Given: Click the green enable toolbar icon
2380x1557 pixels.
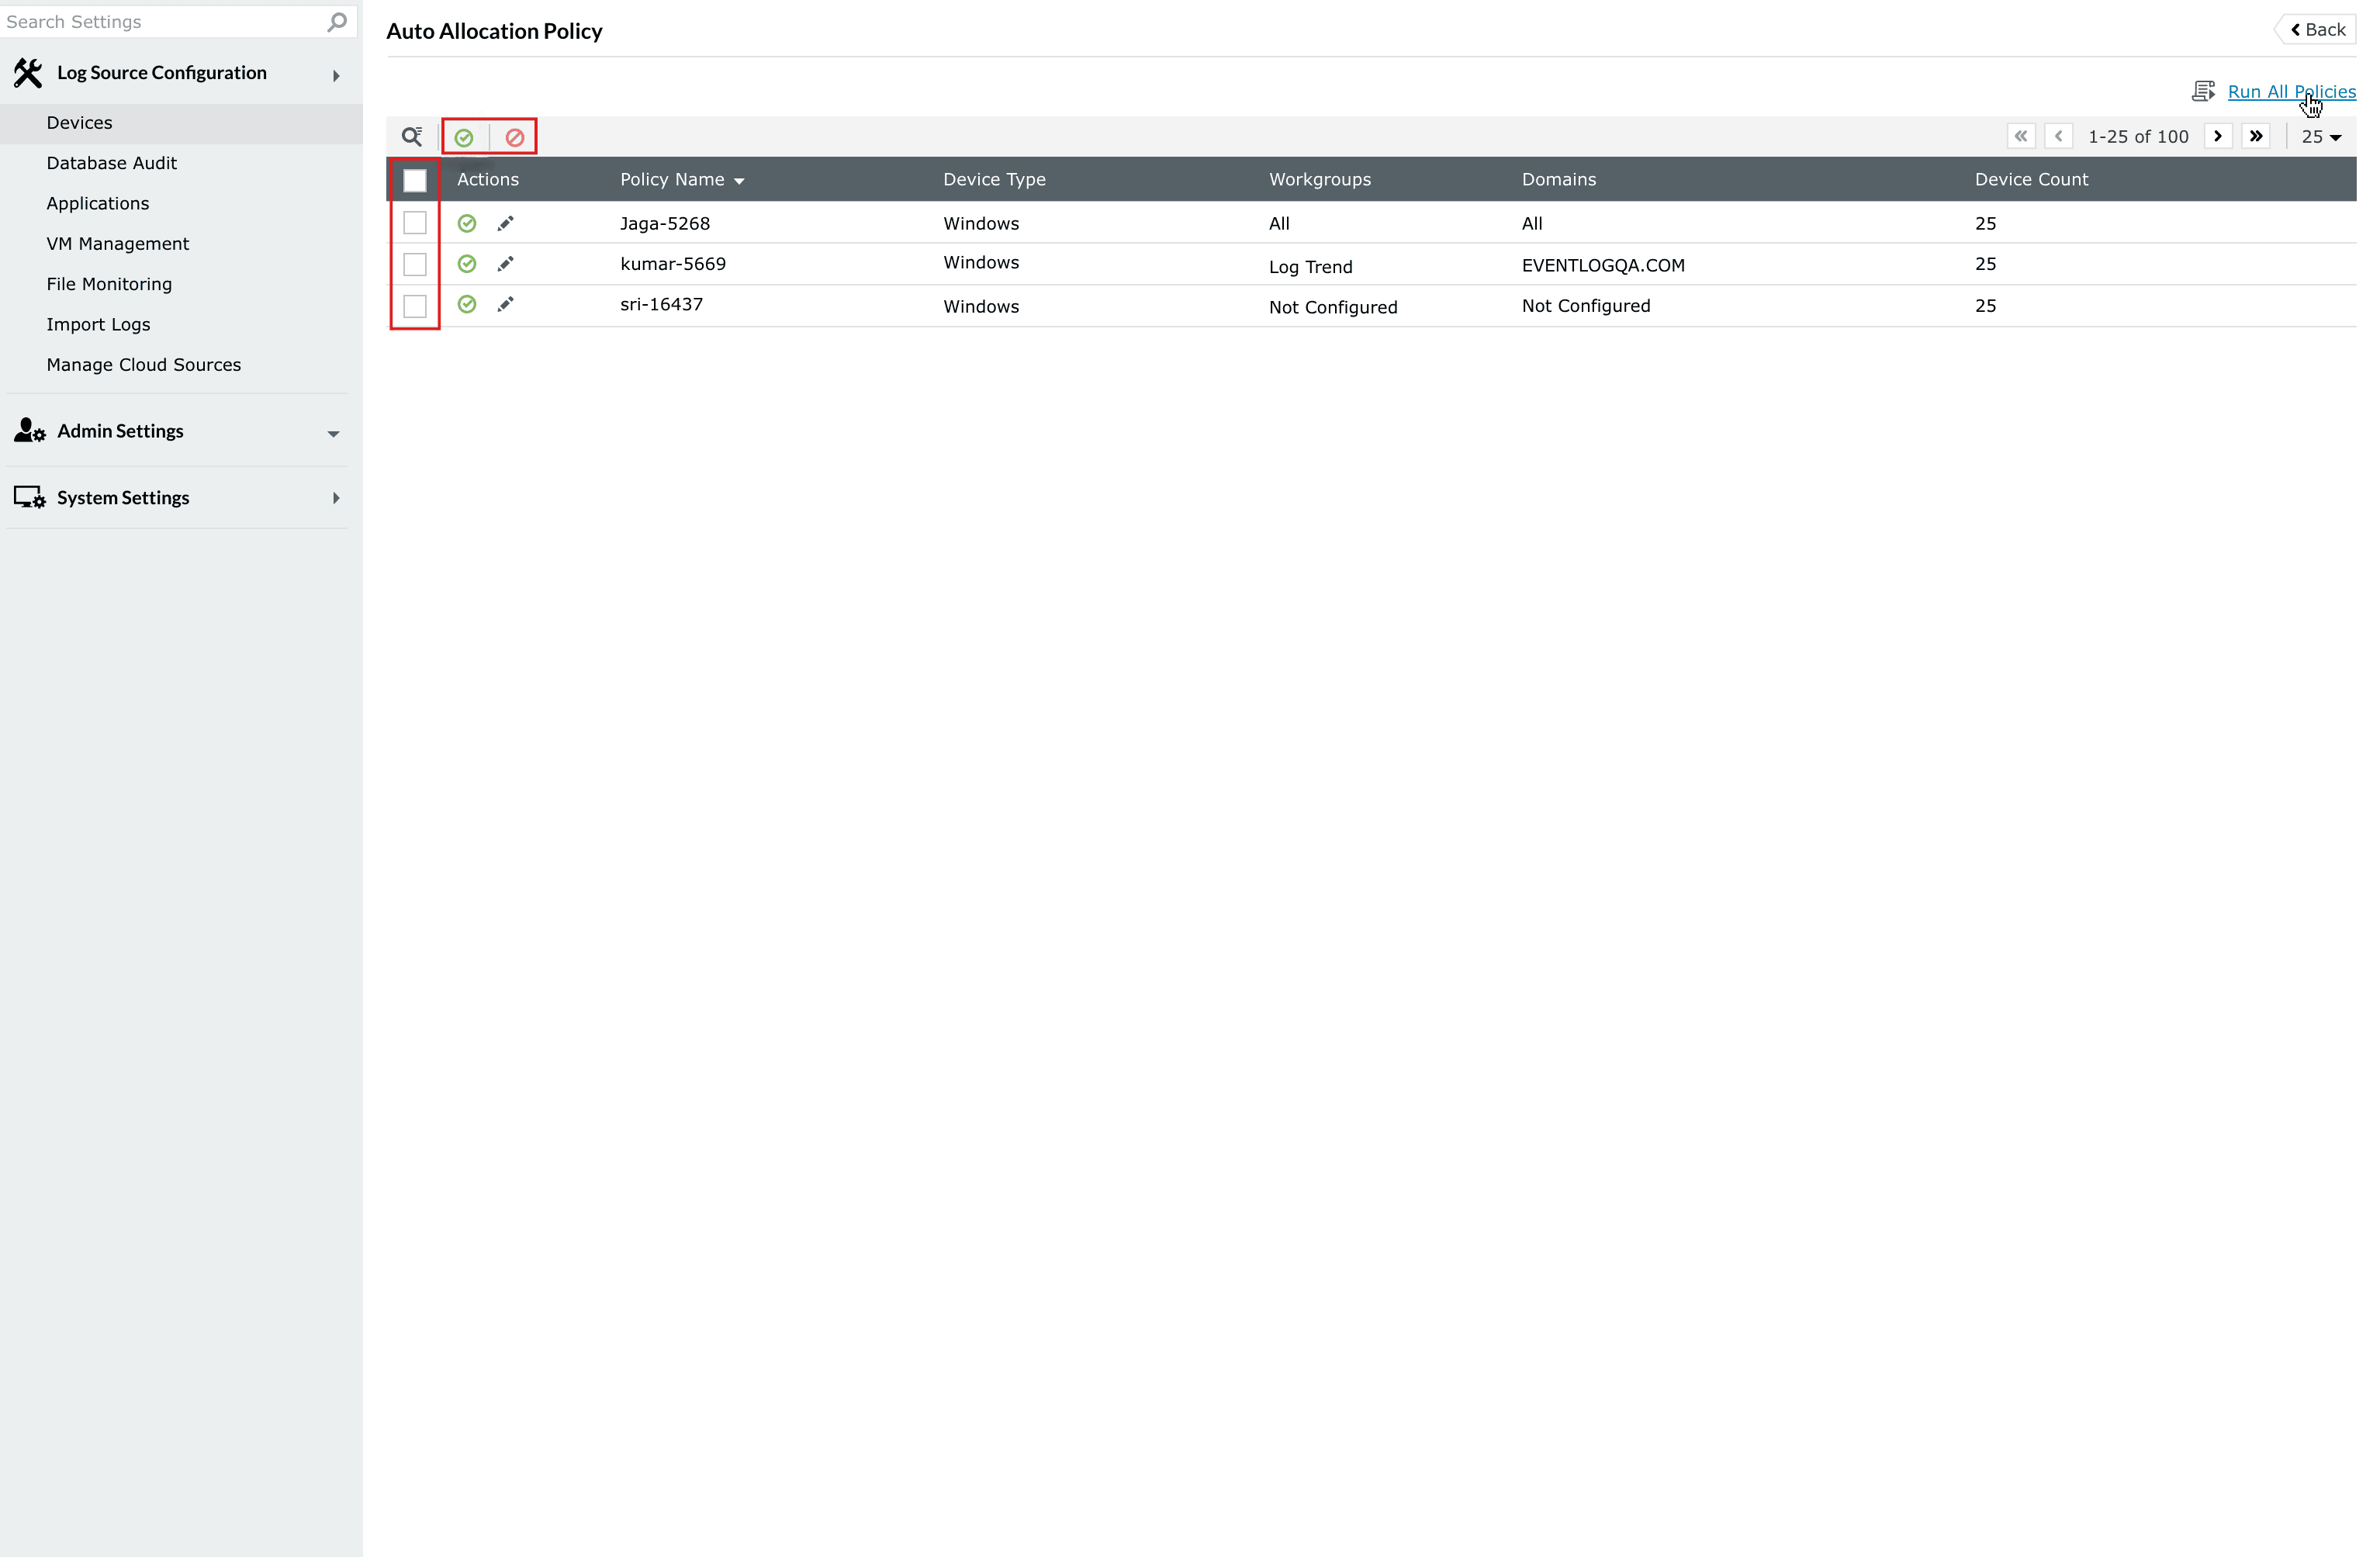Looking at the screenshot, I should (464, 136).
